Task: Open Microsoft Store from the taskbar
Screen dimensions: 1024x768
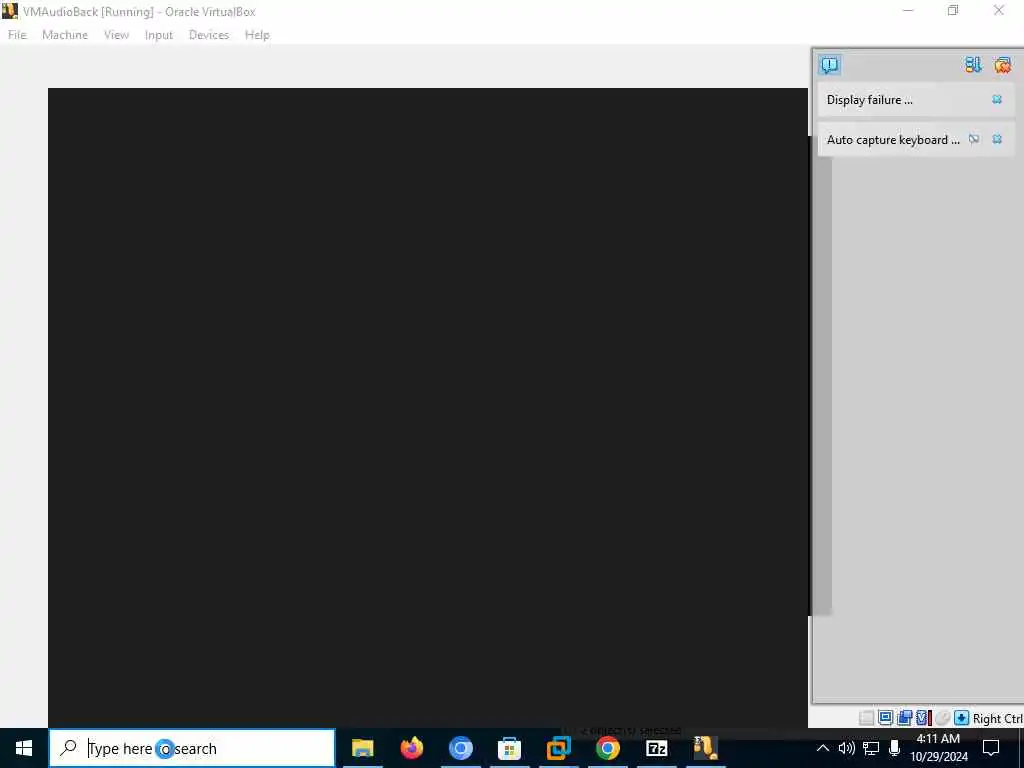Action: click(509, 748)
